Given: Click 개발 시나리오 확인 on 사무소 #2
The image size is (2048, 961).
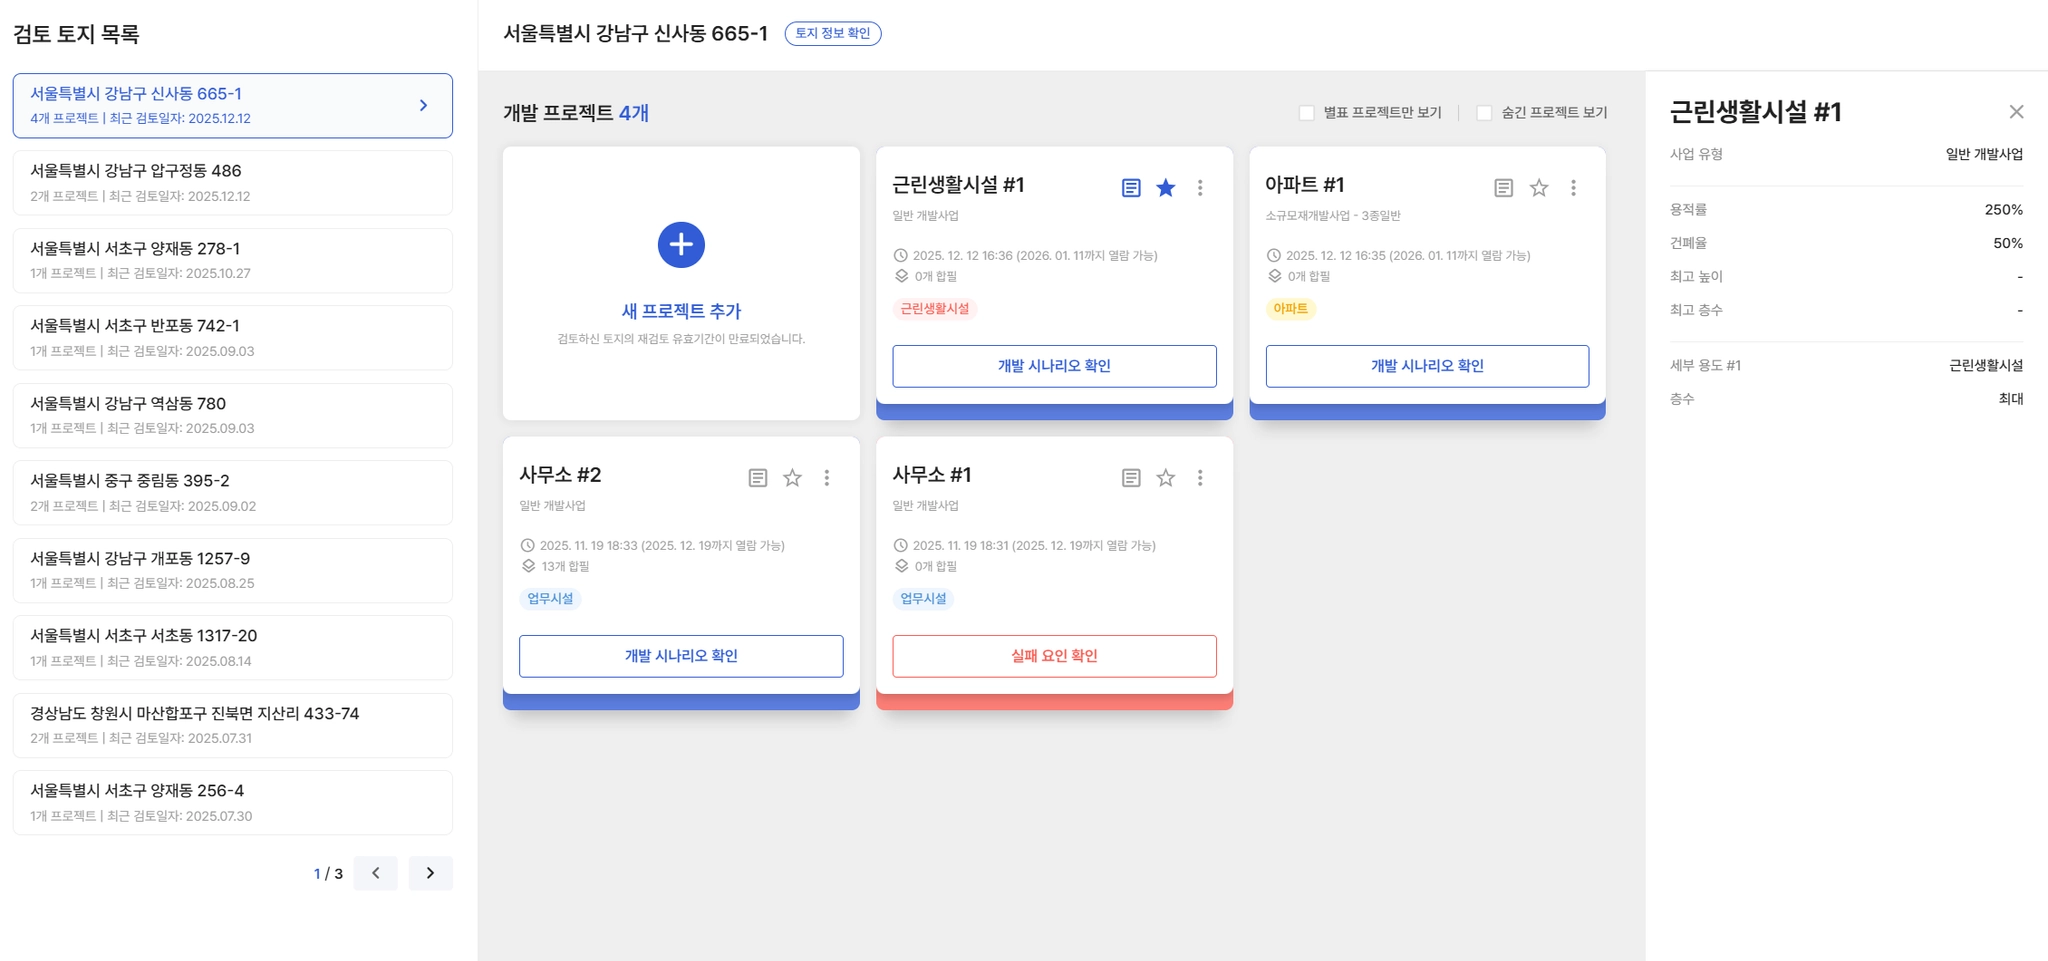Looking at the screenshot, I should point(681,656).
